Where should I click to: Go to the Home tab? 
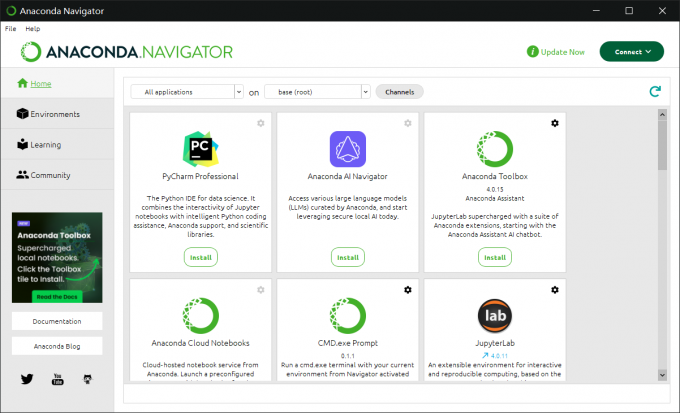pyautogui.click(x=57, y=83)
